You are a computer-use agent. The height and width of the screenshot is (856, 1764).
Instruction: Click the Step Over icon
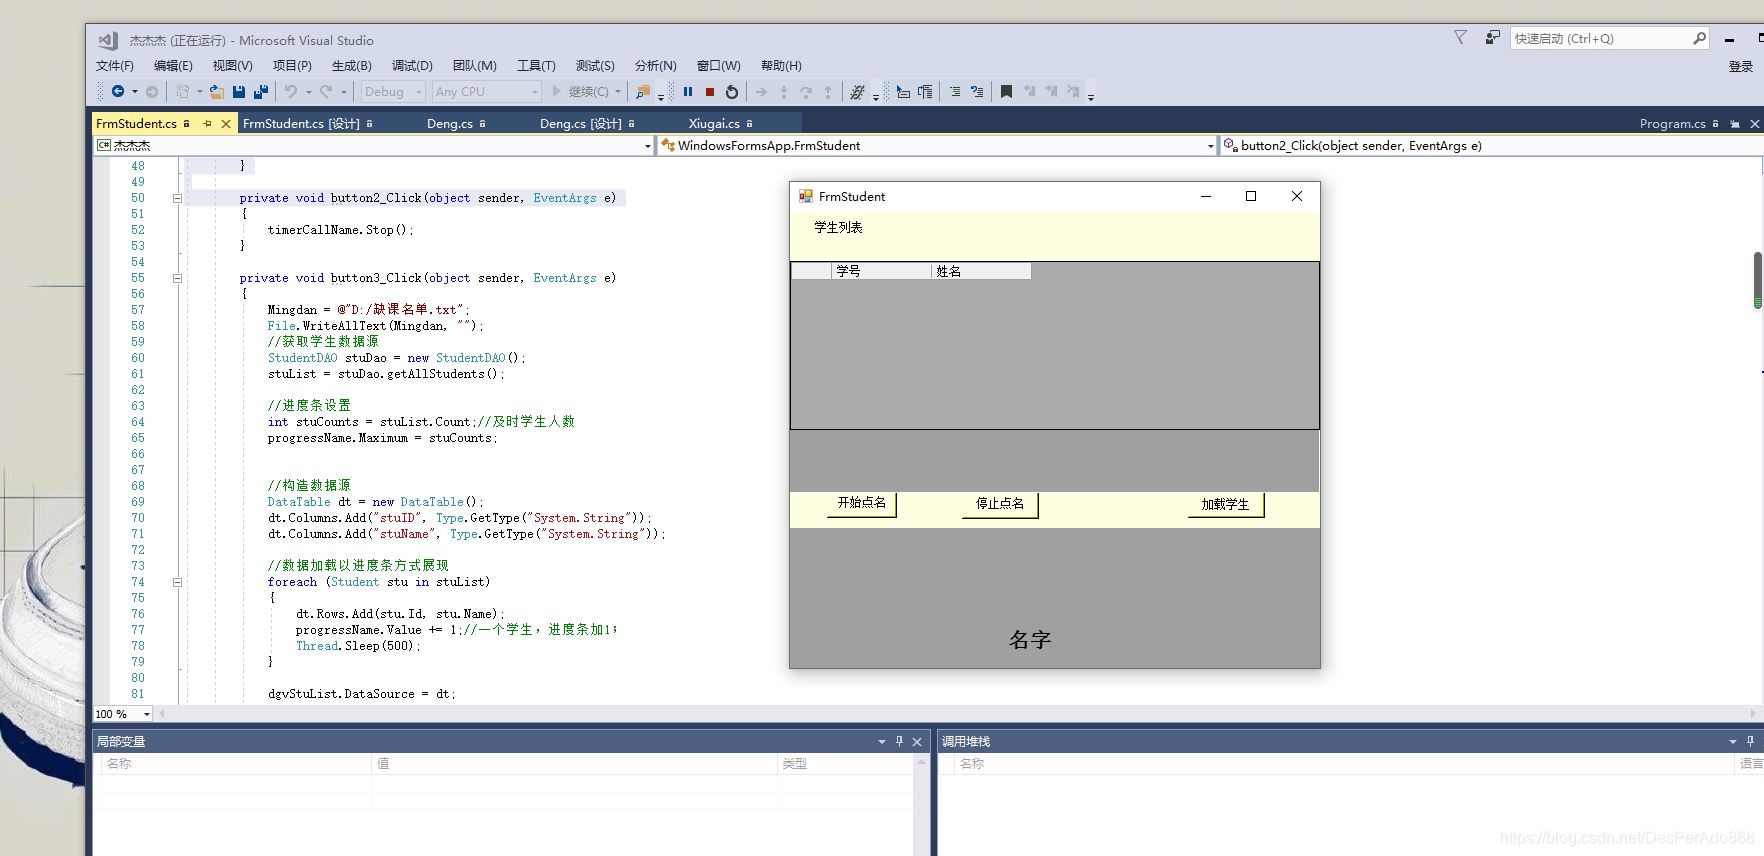pyautogui.click(x=806, y=92)
